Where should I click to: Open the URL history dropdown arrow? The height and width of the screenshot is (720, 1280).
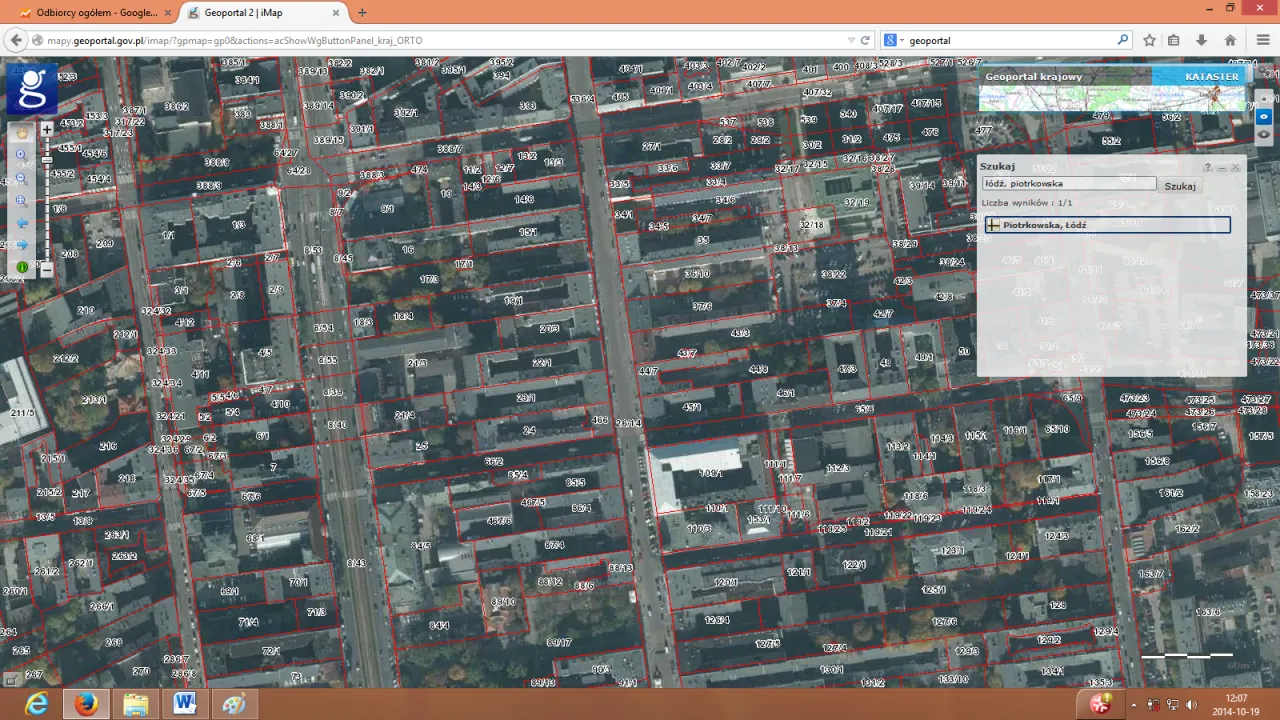(x=851, y=41)
